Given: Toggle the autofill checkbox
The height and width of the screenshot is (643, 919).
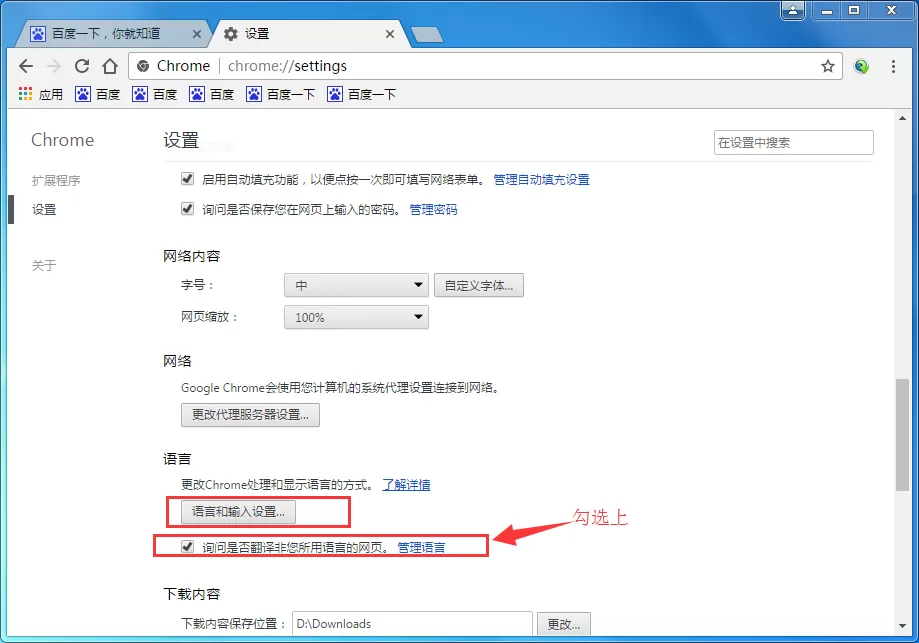Looking at the screenshot, I should (x=187, y=178).
